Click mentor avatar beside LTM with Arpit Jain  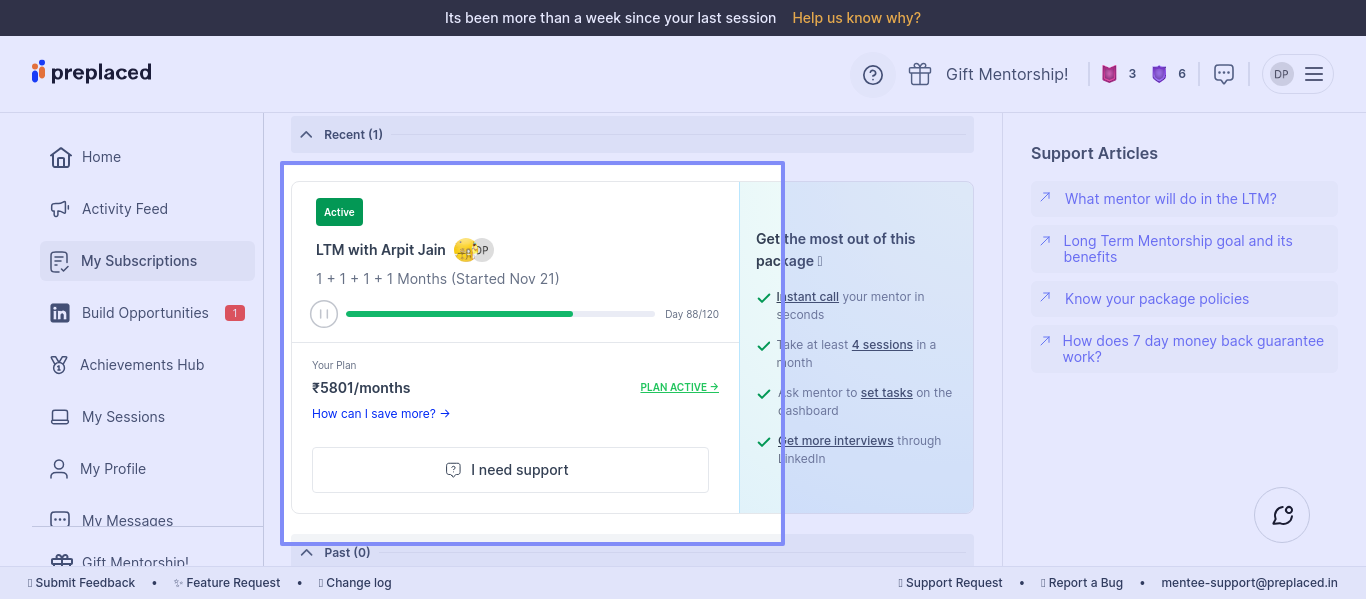pyautogui.click(x=466, y=250)
